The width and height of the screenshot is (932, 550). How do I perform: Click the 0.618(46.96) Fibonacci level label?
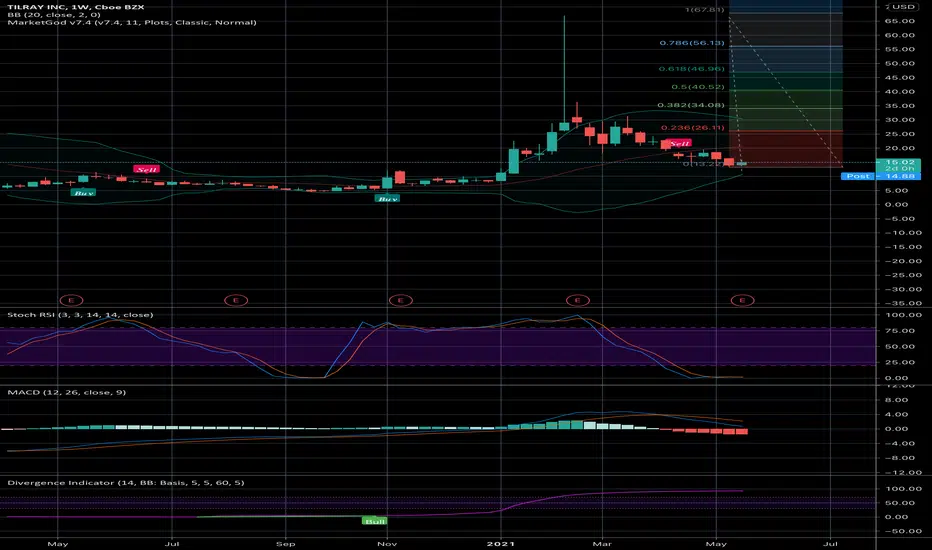coord(692,69)
